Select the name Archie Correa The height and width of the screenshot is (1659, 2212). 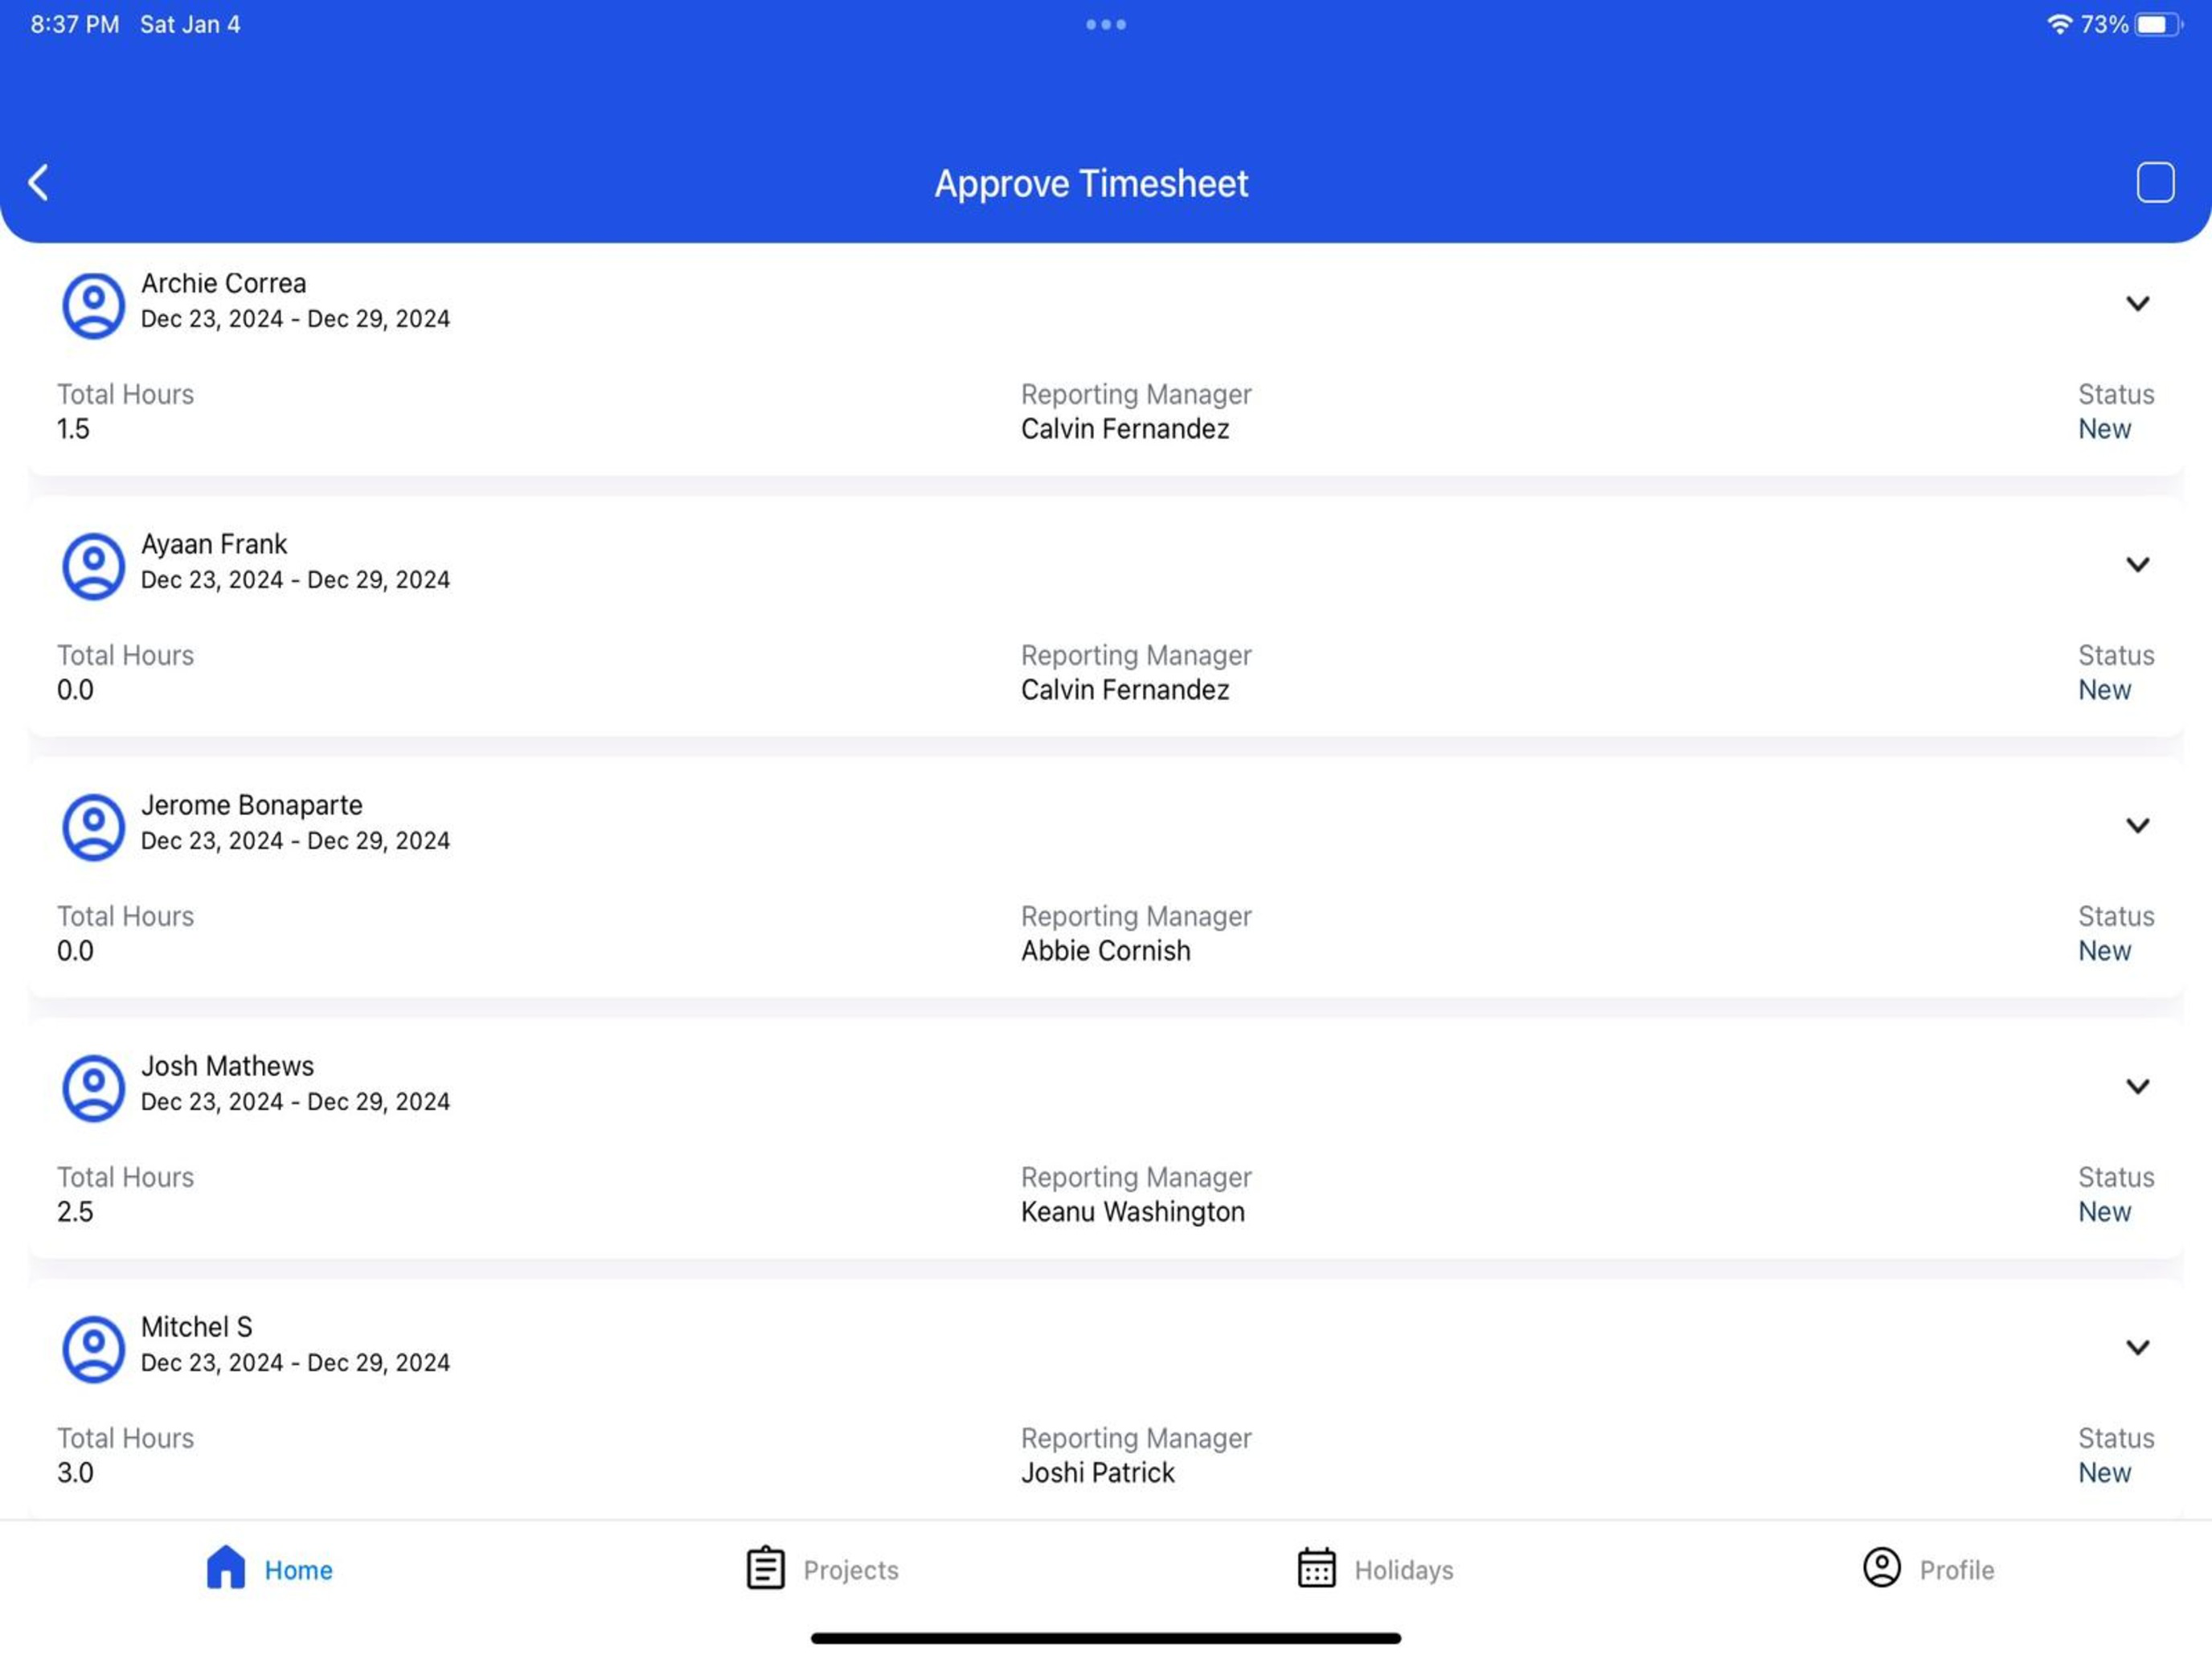click(223, 283)
